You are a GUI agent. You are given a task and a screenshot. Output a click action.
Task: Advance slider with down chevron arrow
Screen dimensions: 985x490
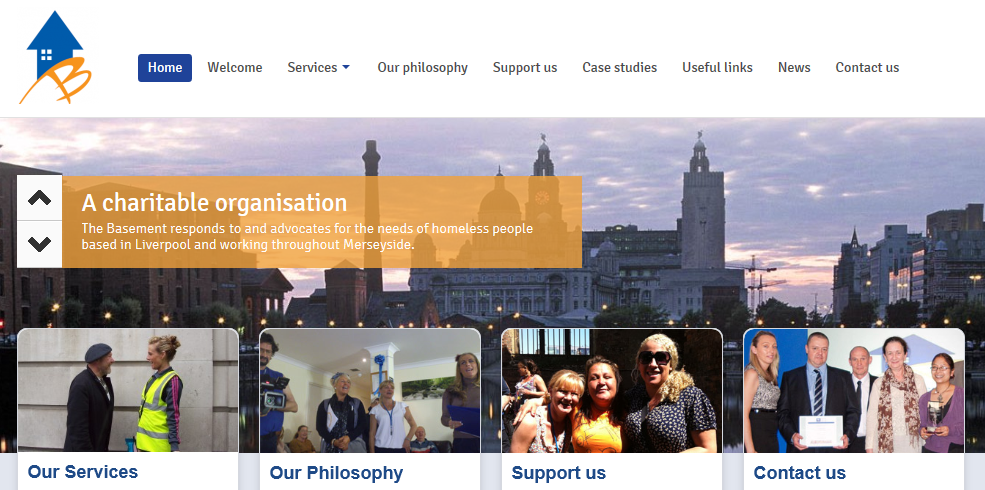coord(40,244)
